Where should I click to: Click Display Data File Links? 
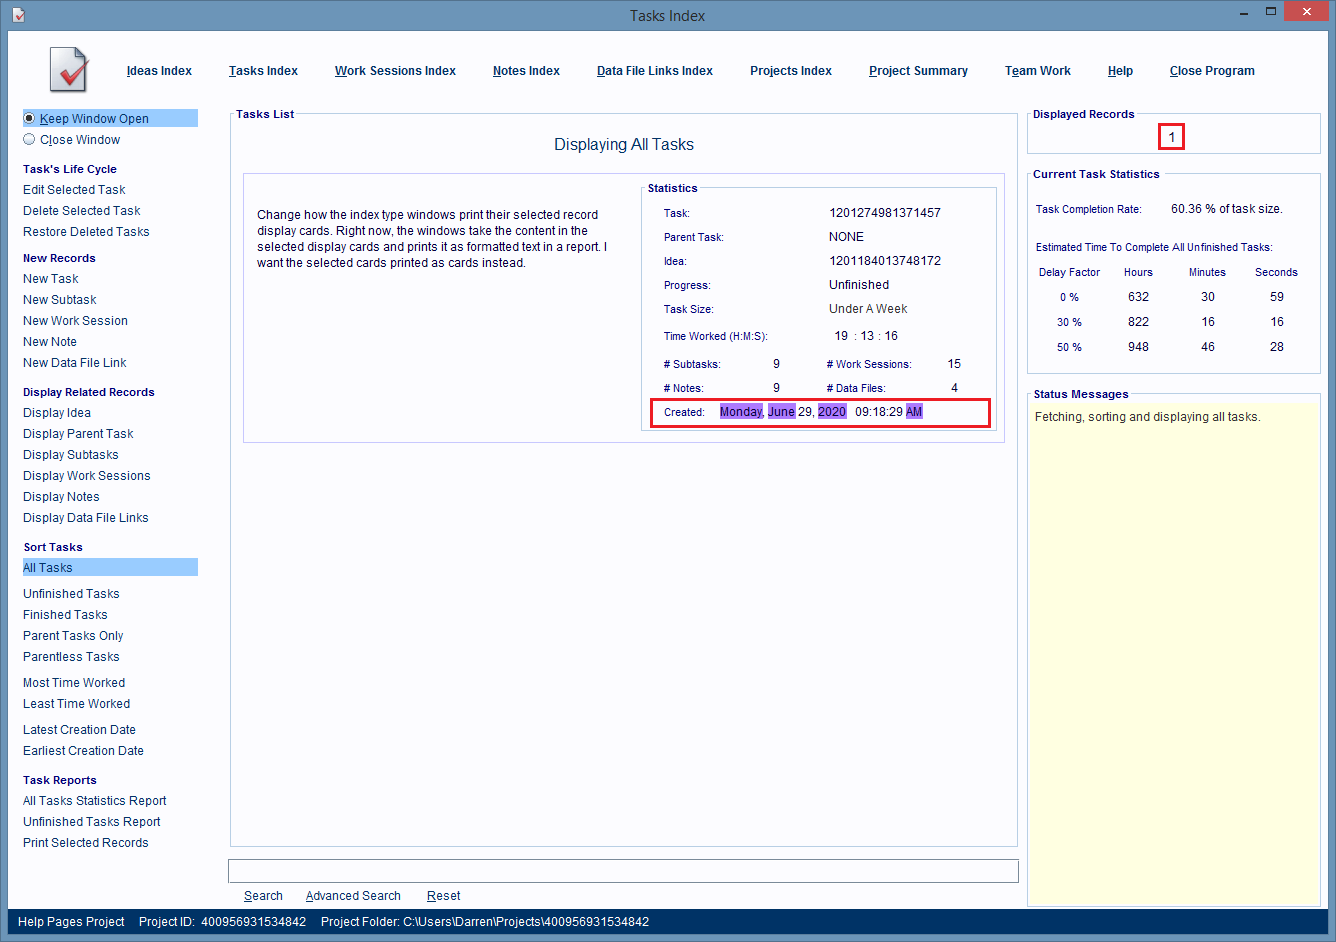(x=86, y=518)
